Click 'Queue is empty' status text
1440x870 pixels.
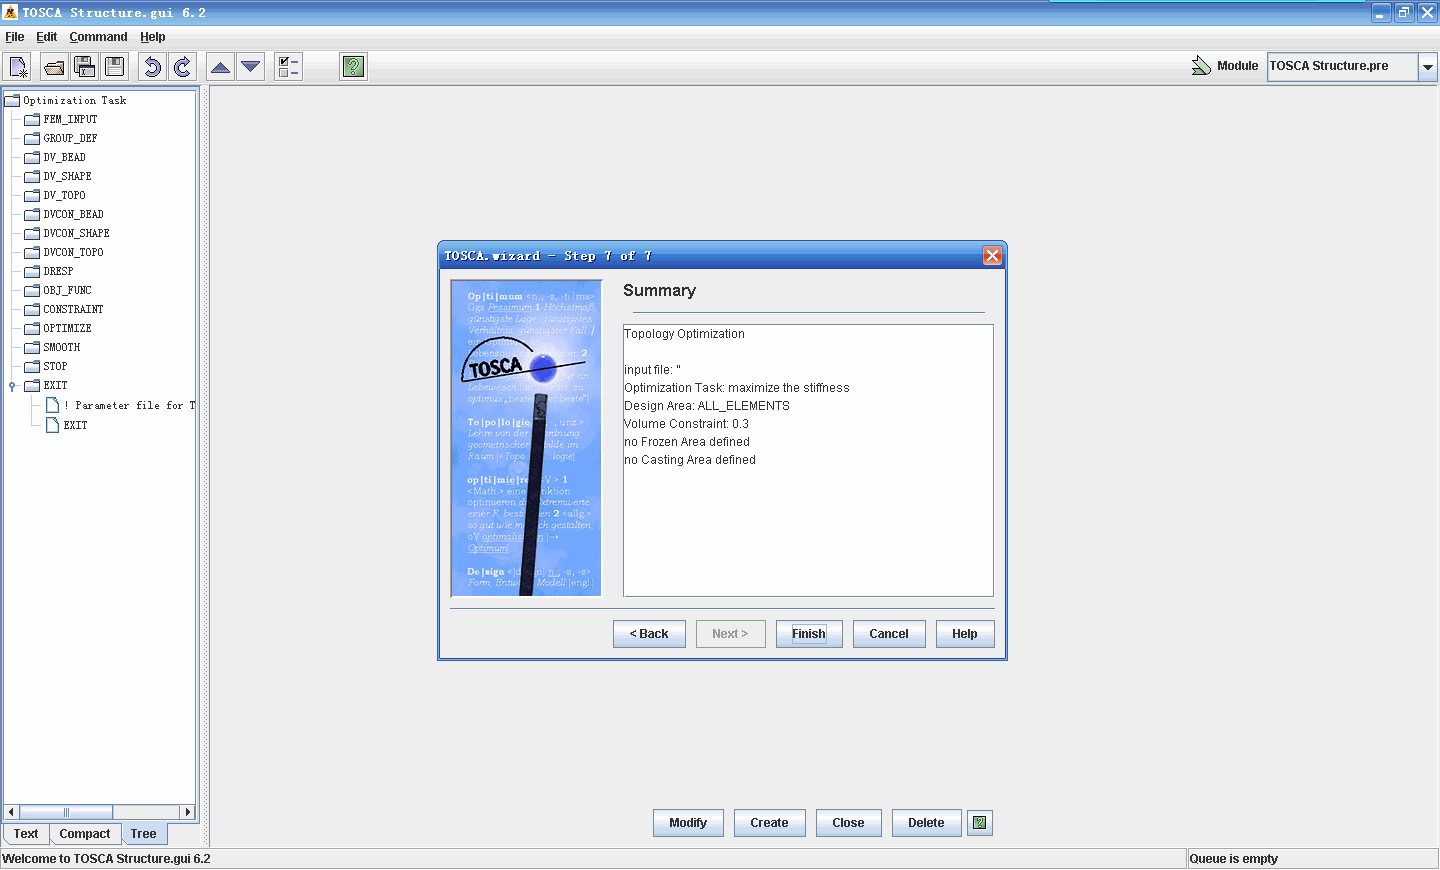(1233, 859)
